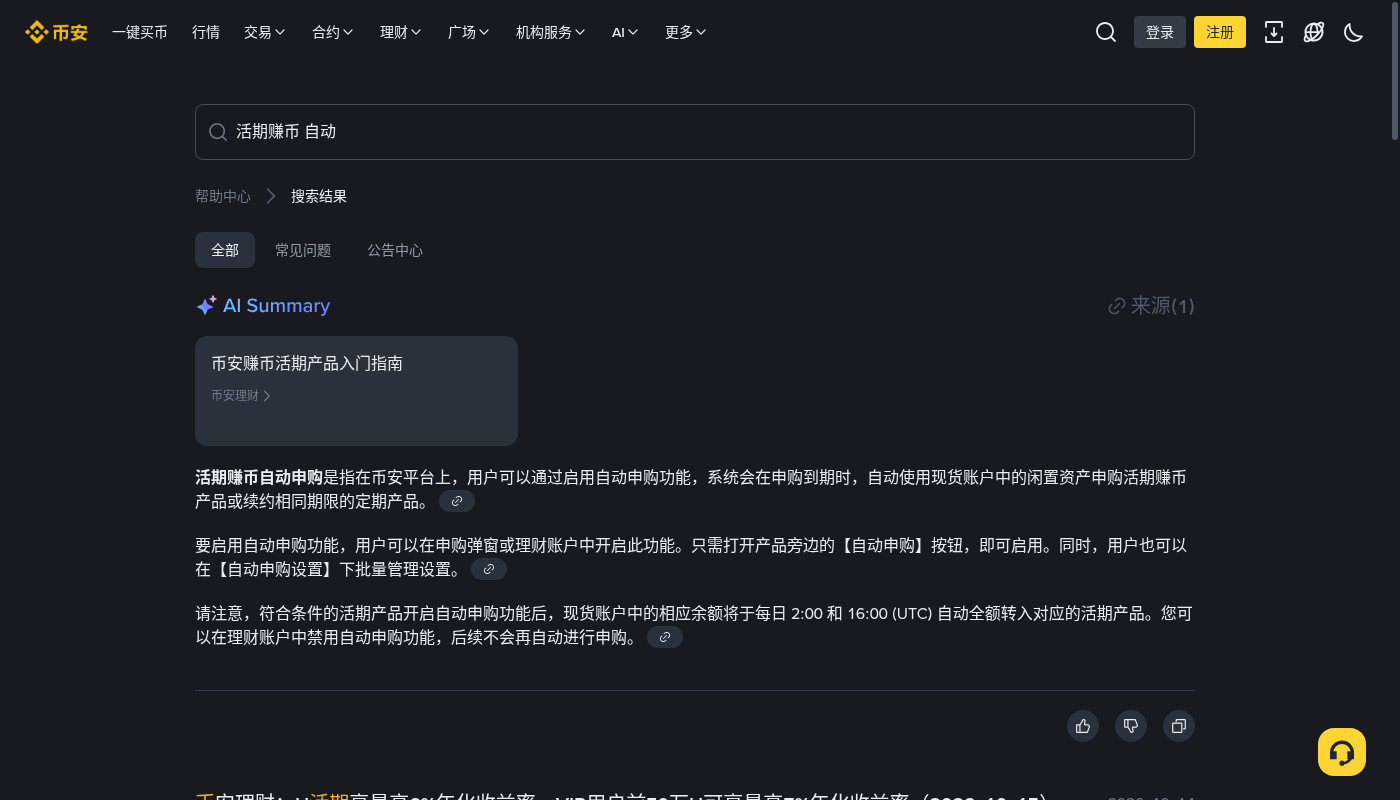Click the 注册 button

pyautogui.click(x=1220, y=32)
